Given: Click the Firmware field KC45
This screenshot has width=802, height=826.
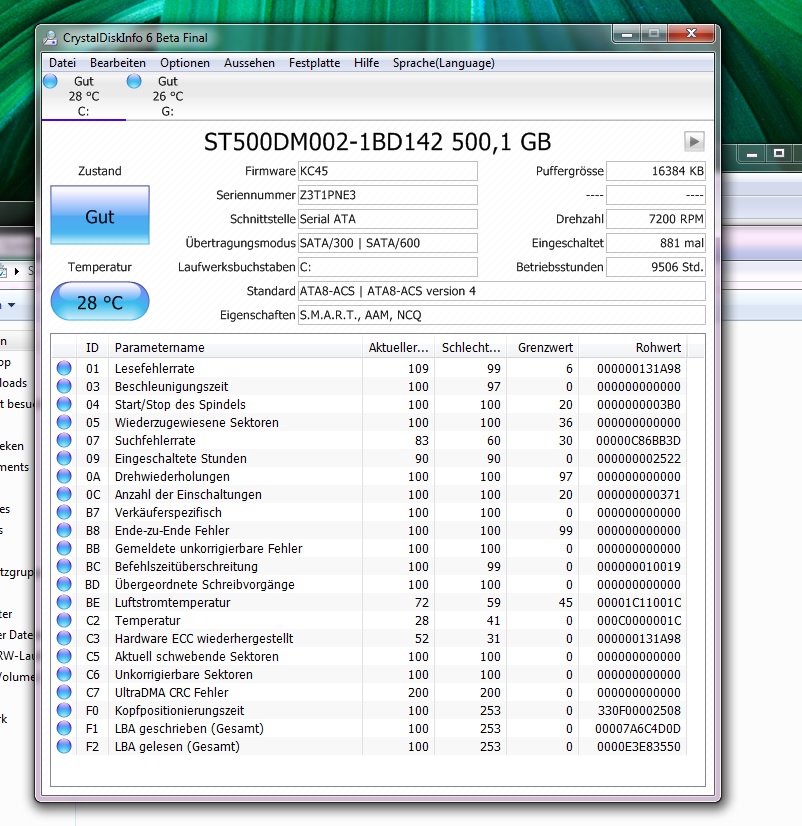Looking at the screenshot, I should 388,171.
